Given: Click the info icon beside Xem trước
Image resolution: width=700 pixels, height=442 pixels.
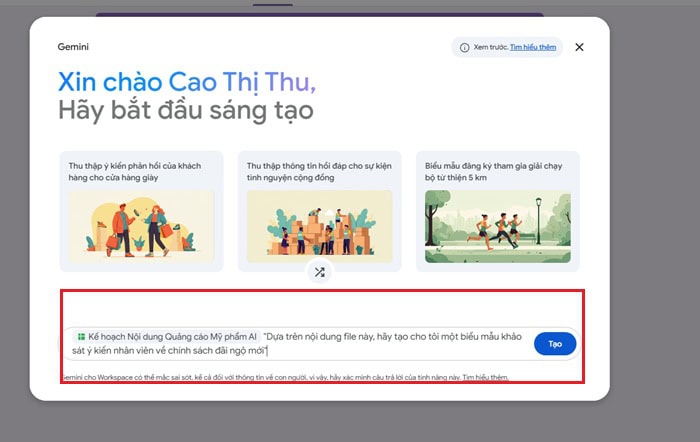Looking at the screenshot, I should coord(464,47).
